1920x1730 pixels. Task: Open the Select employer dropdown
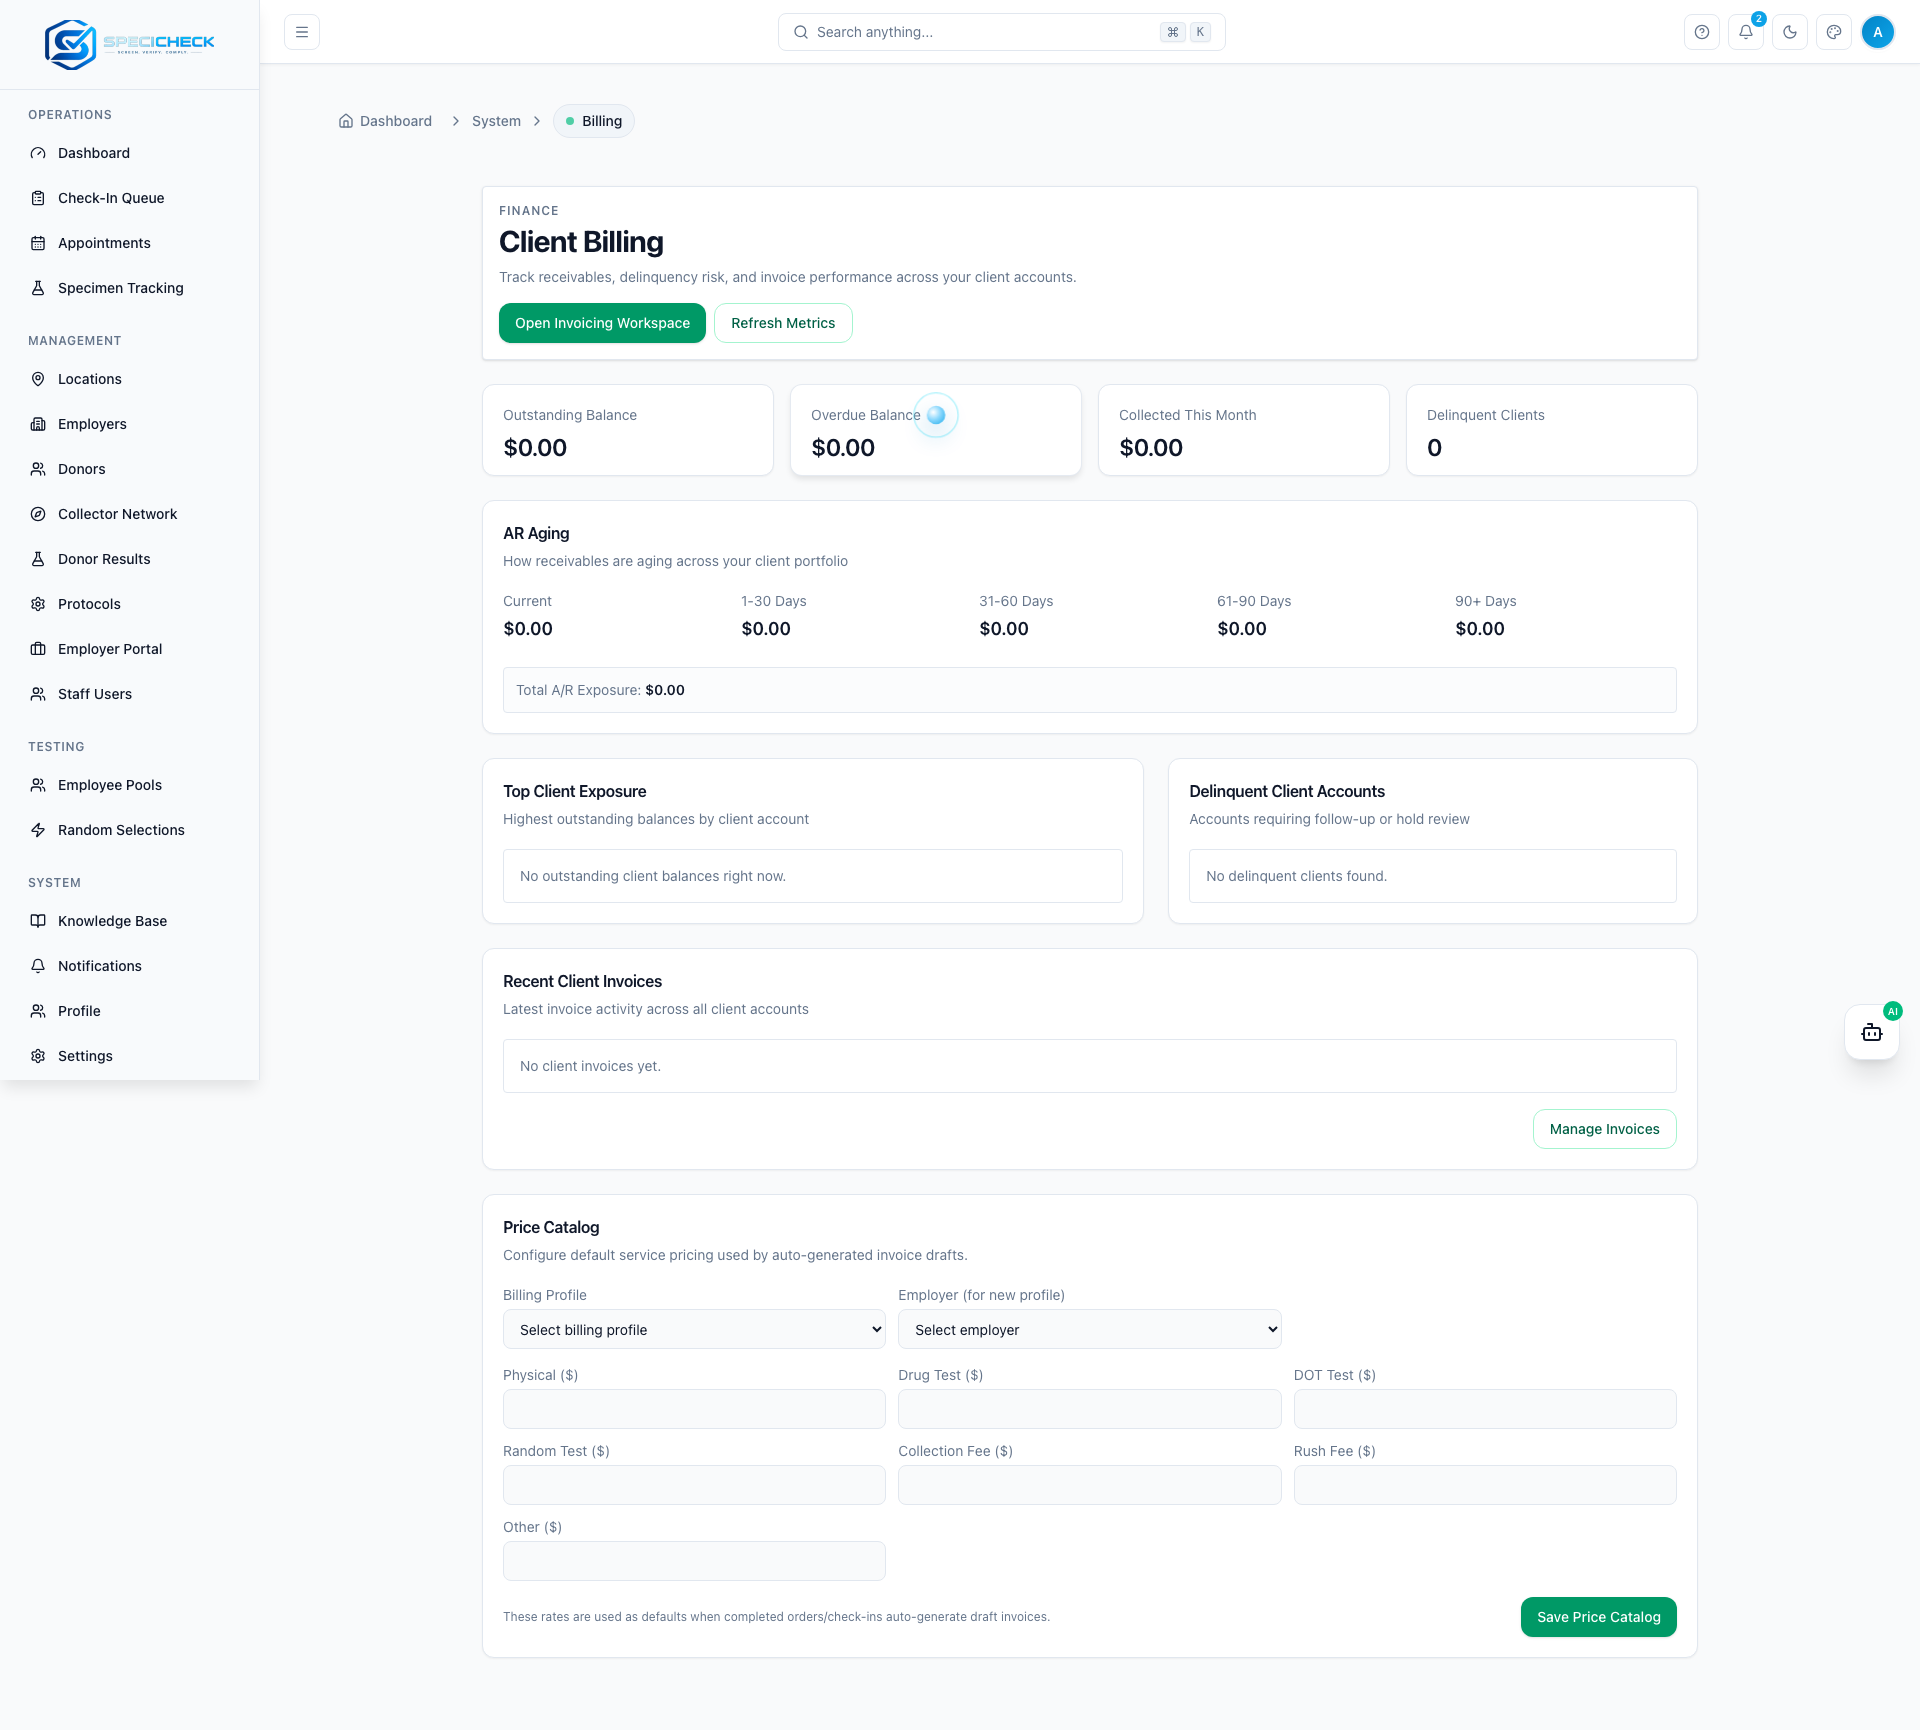click(1089, 1329)
